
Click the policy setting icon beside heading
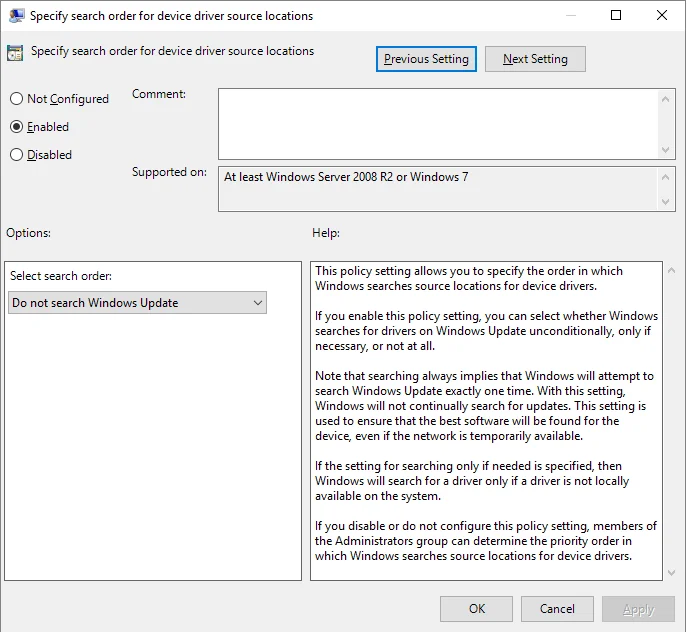[x=15, y=53]
